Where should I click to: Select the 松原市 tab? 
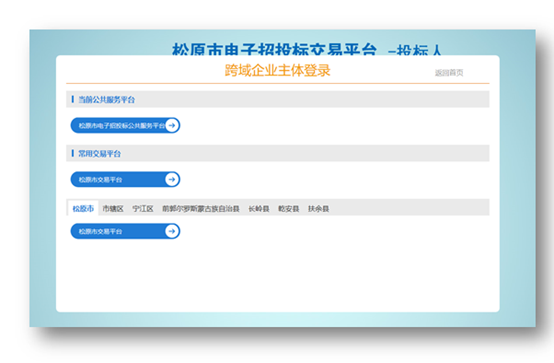[x=83, y=209]
